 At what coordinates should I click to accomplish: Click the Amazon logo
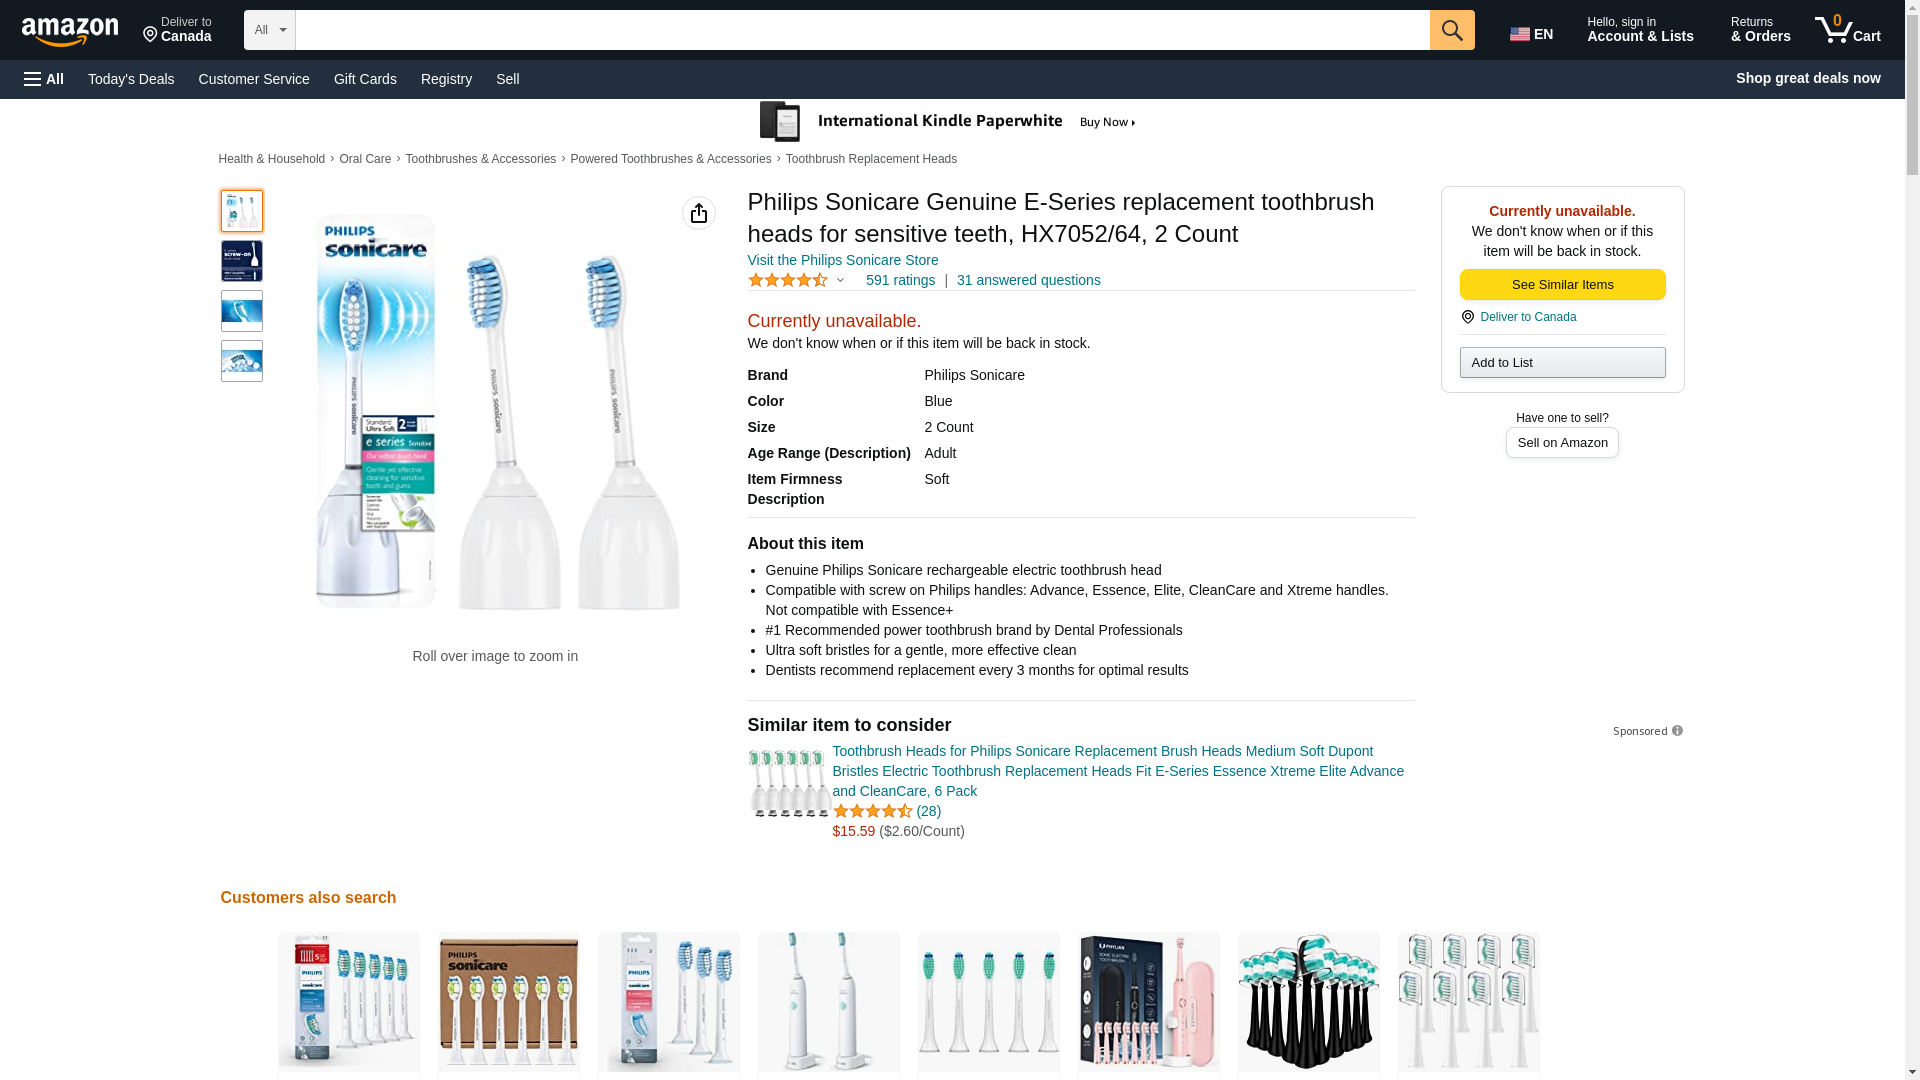pos(70,31)
